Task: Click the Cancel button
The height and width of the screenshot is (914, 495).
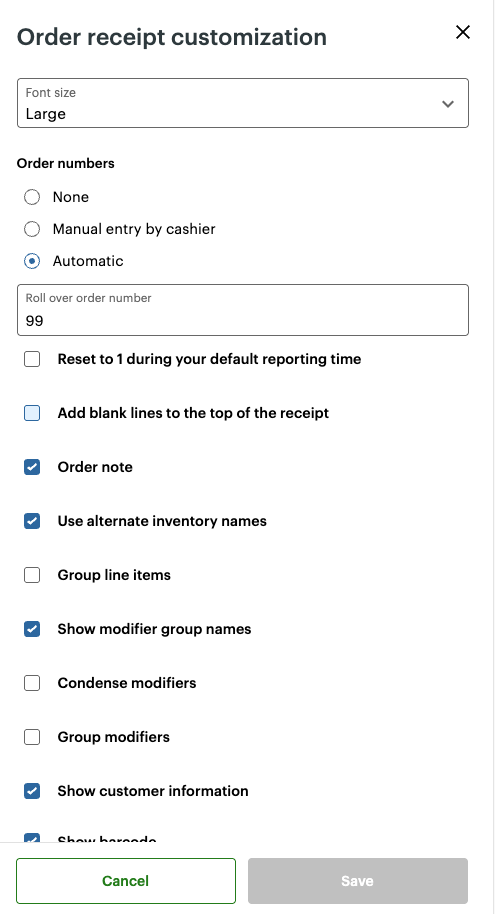Action: [x=126, y=881]
